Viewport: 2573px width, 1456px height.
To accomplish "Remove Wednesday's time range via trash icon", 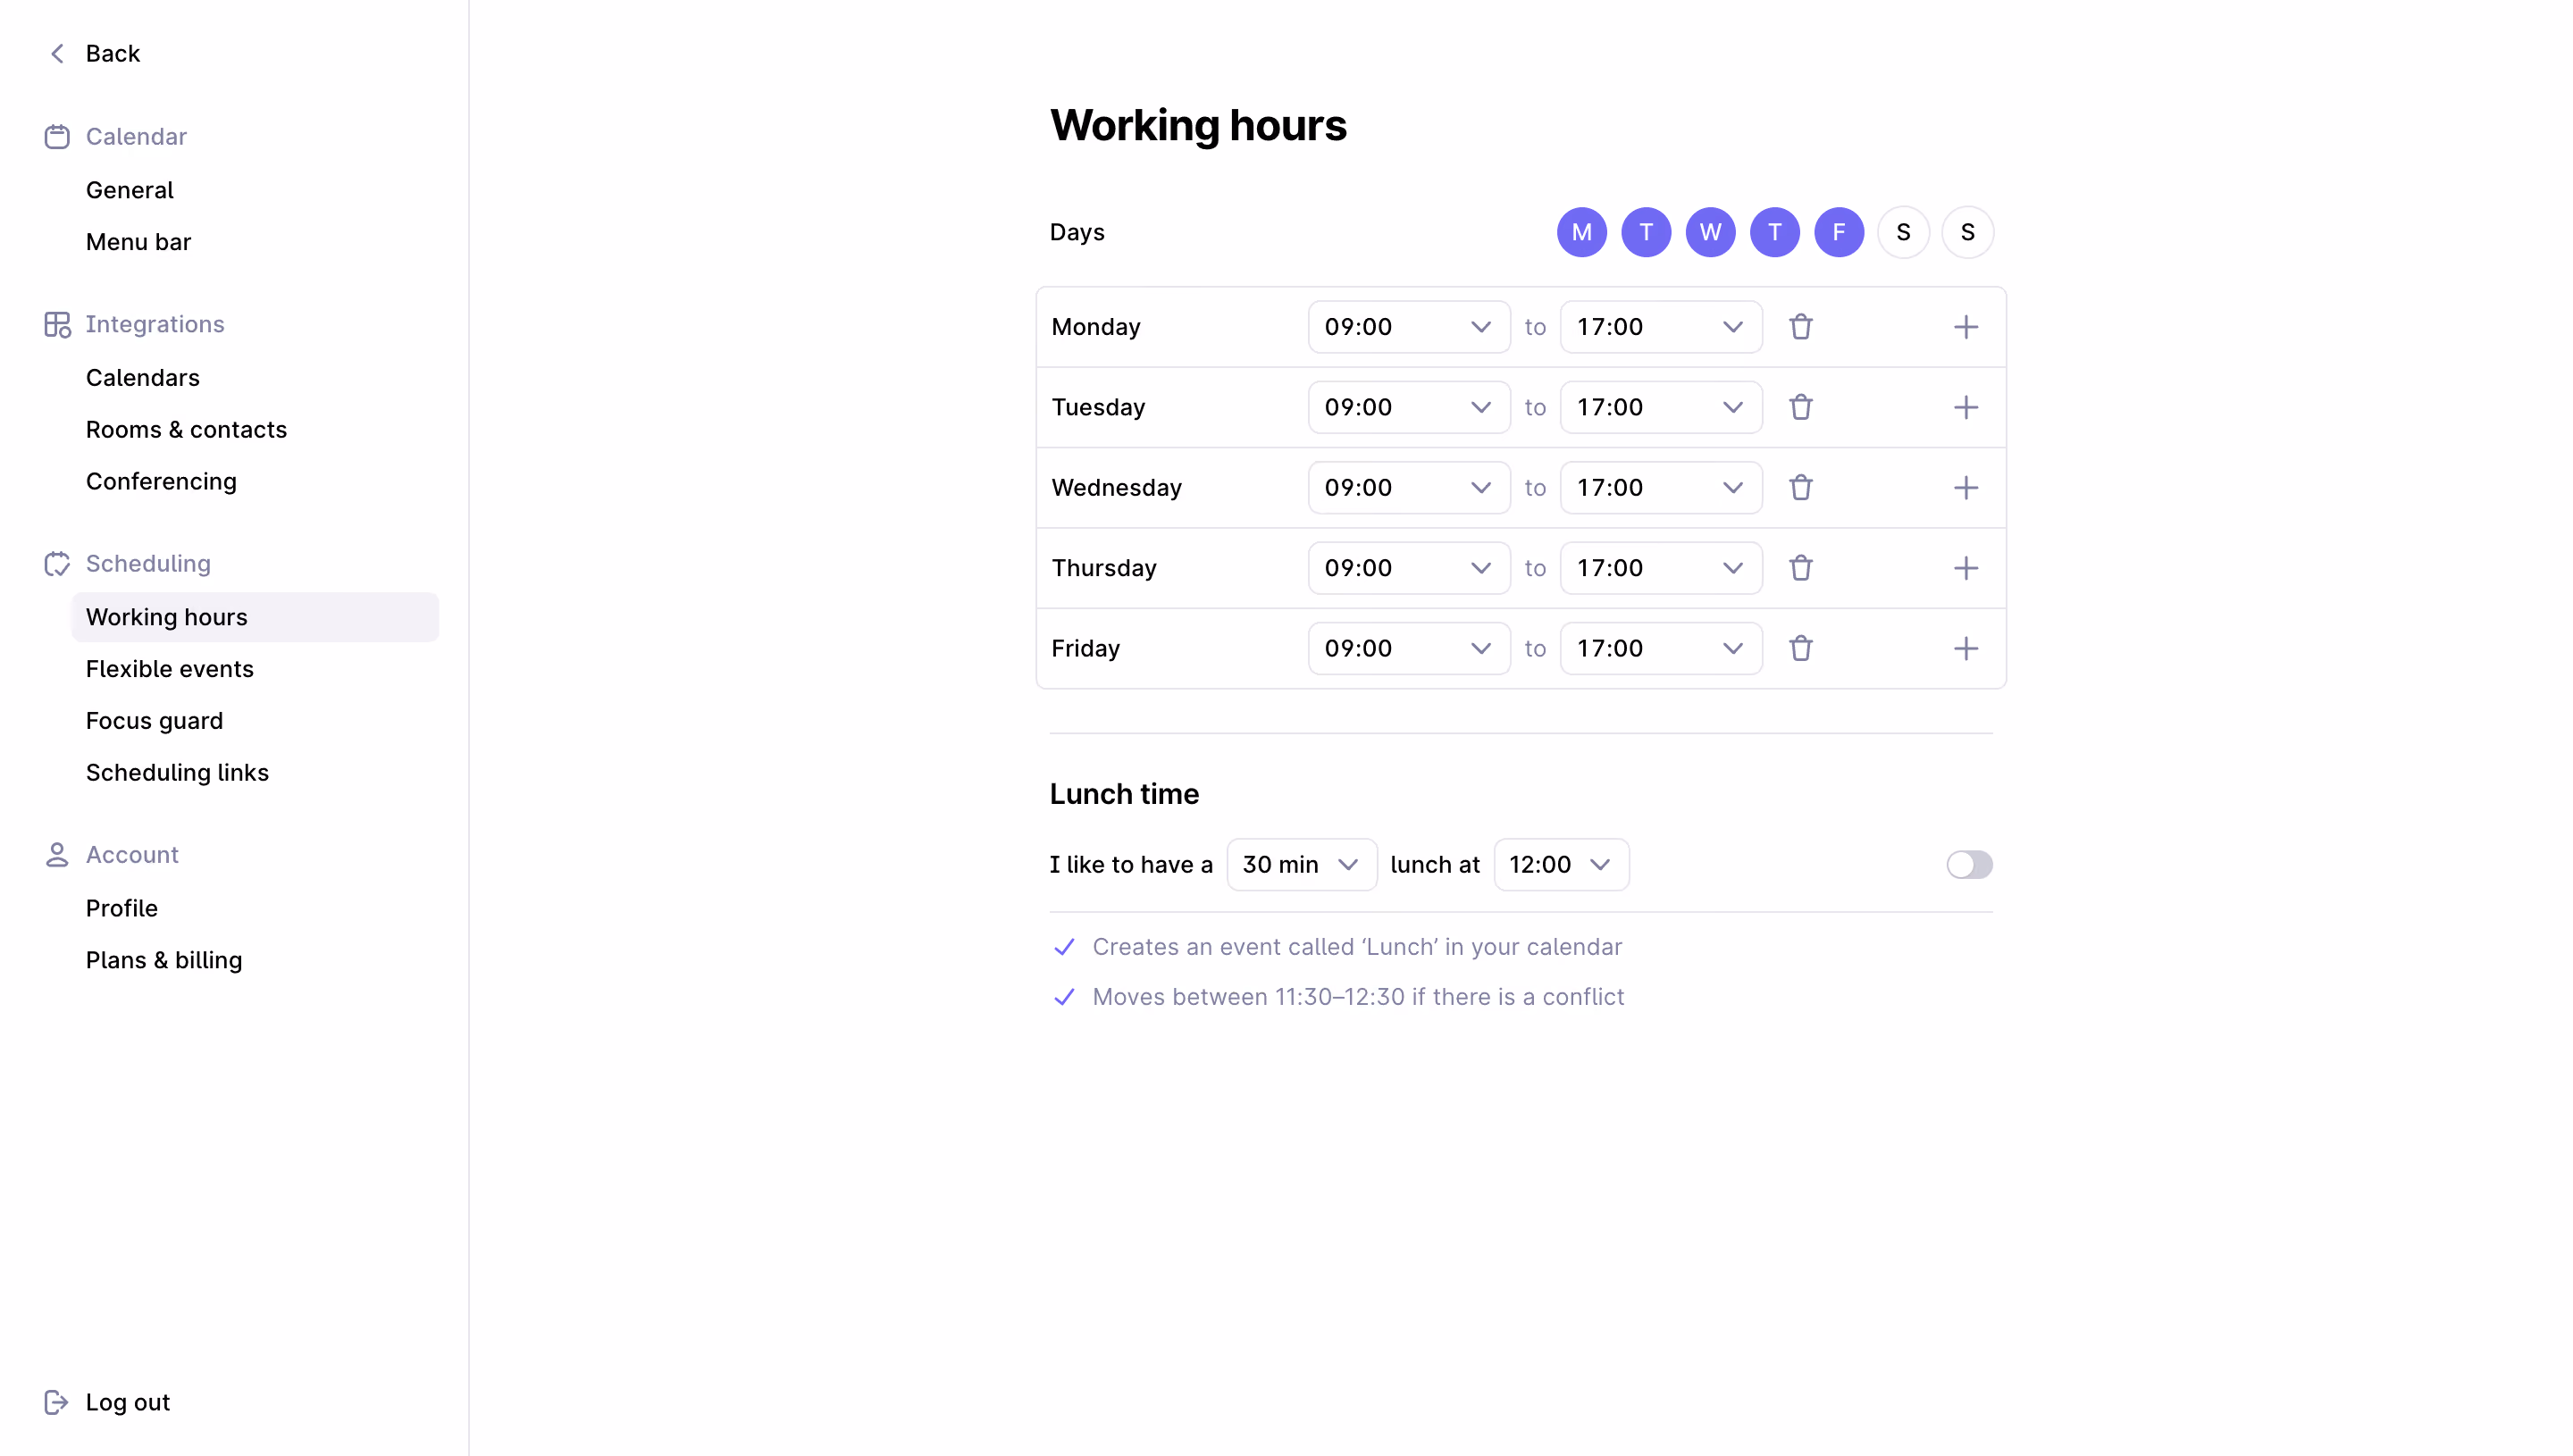I will pos(1800,488).
